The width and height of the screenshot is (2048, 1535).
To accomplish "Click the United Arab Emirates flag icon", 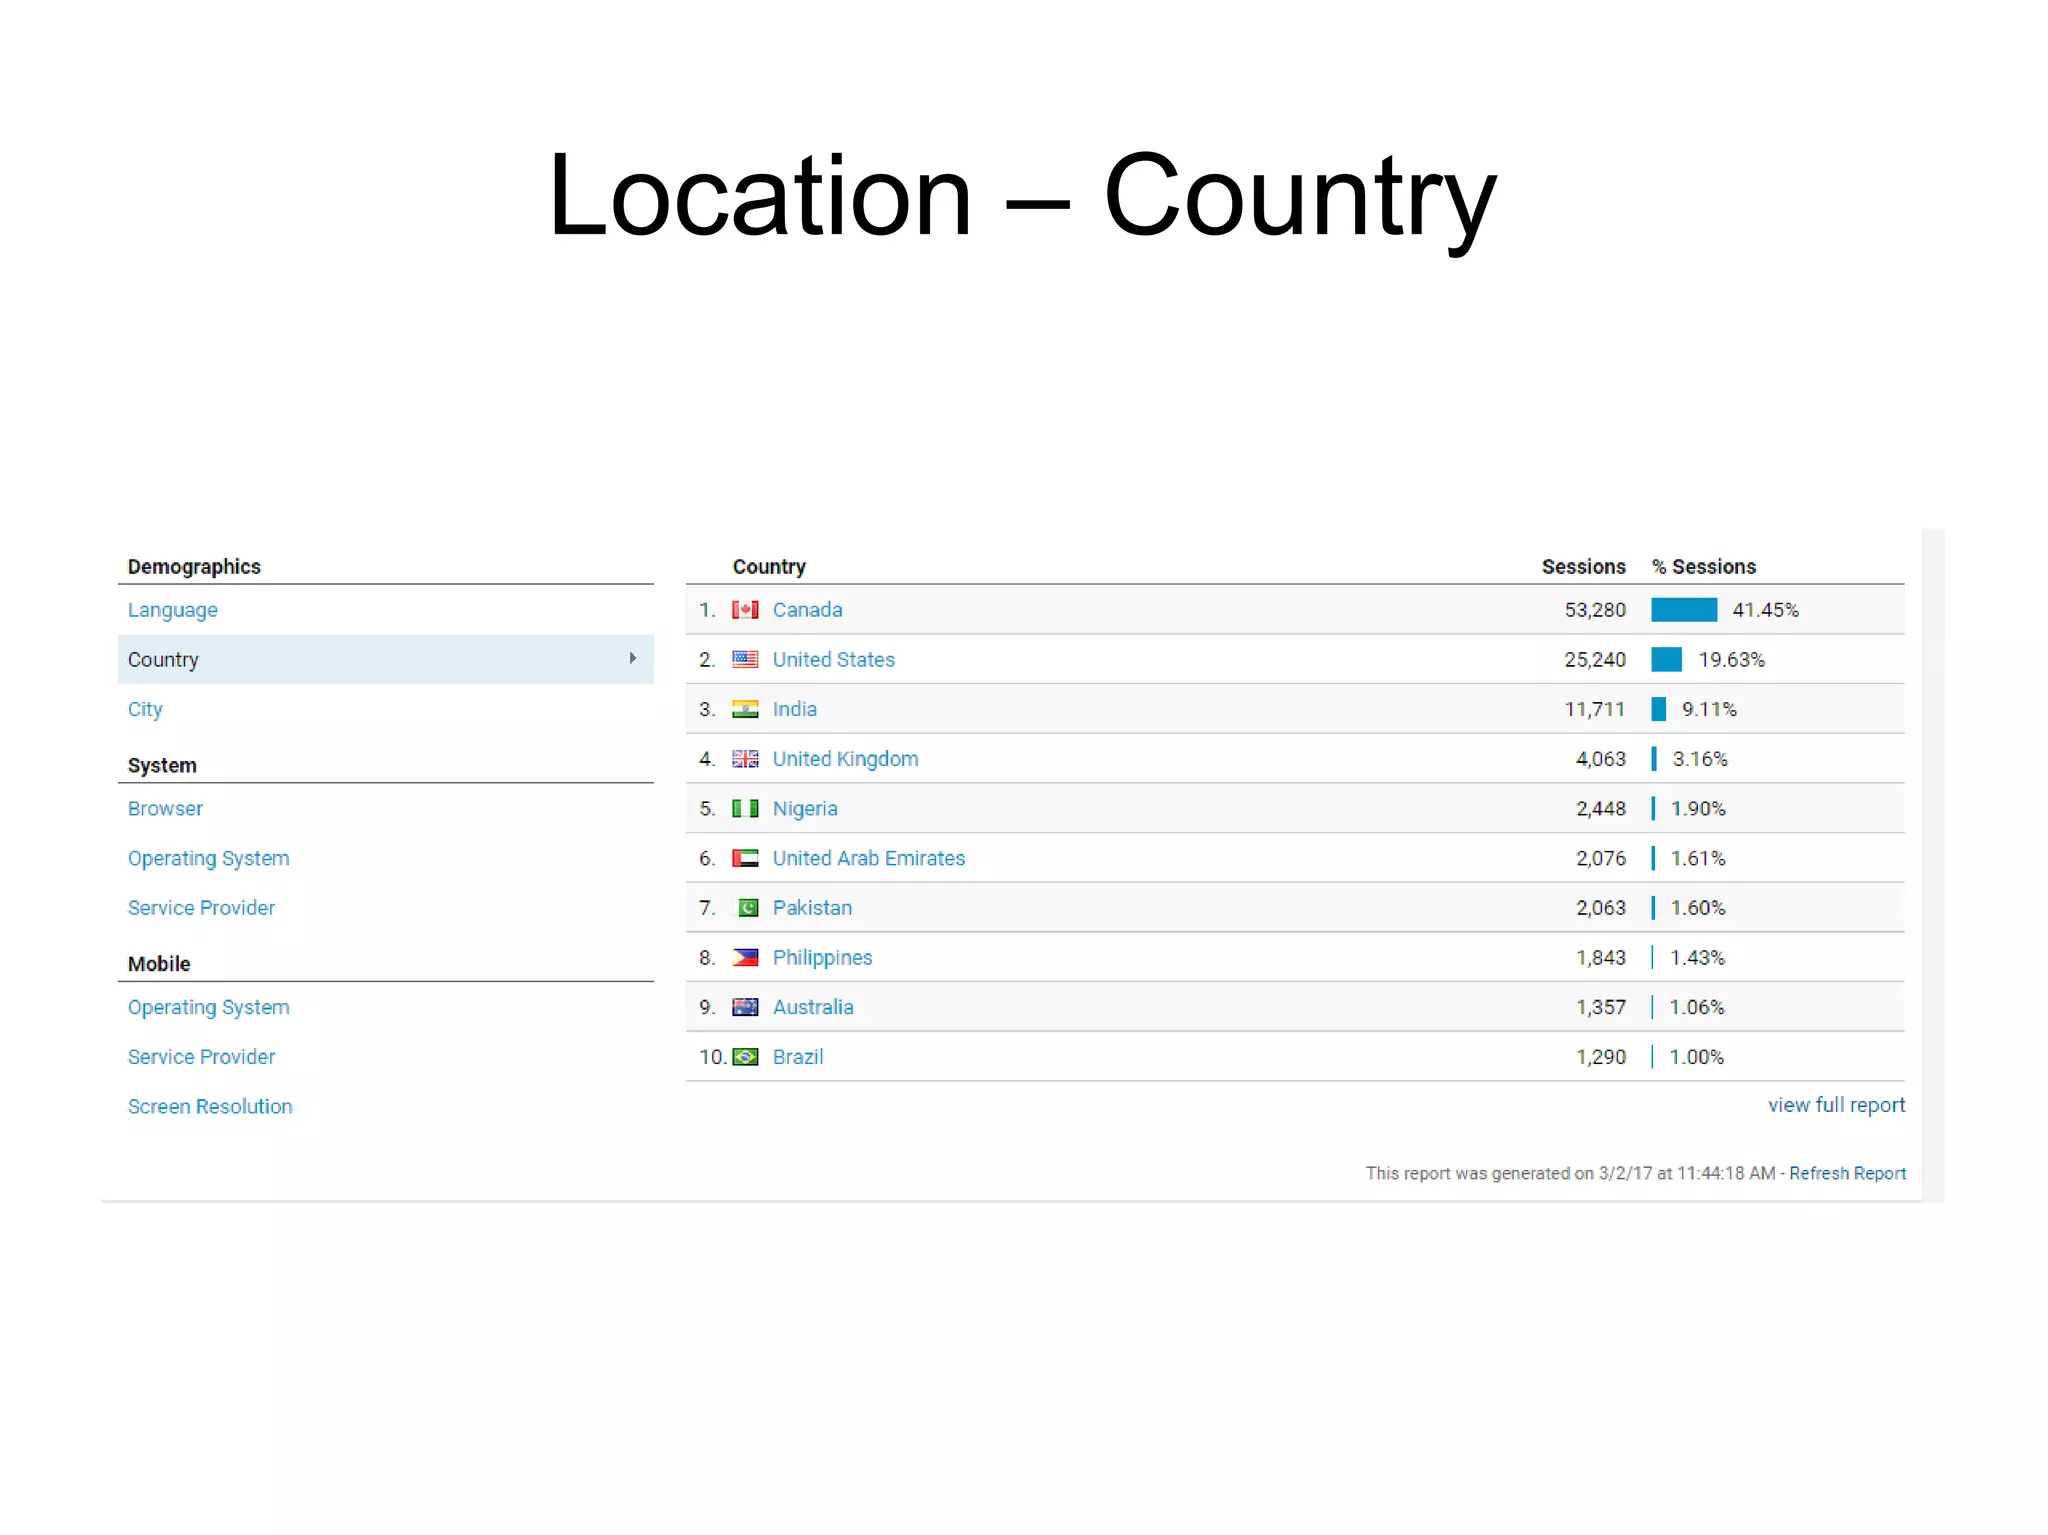I will coord(745,858).
